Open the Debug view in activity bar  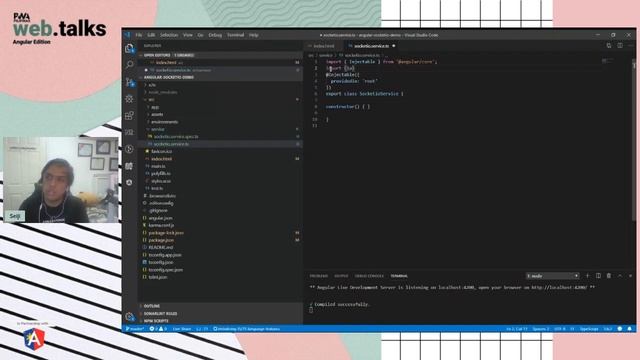(x=129, y=99)
